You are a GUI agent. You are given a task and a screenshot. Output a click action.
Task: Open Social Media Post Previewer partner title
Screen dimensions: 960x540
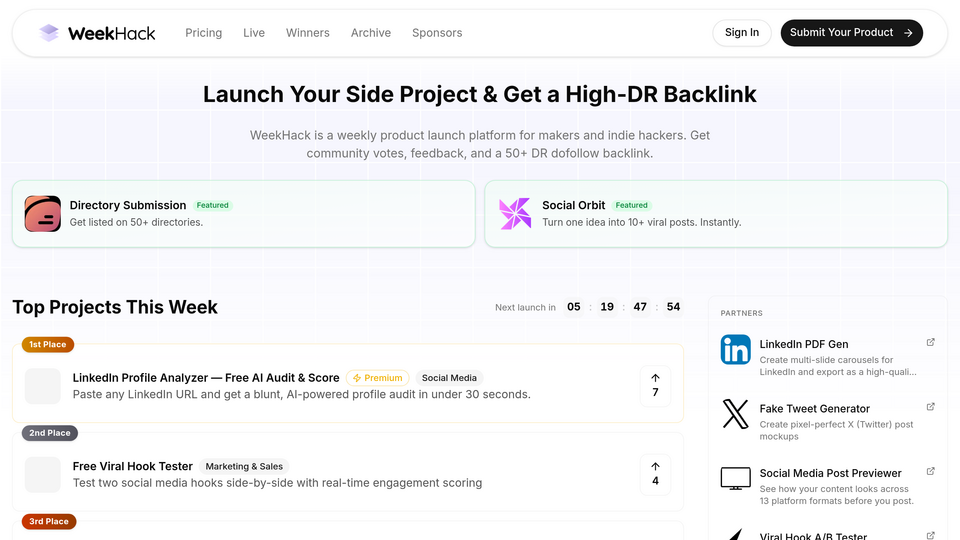coord(831,473)
